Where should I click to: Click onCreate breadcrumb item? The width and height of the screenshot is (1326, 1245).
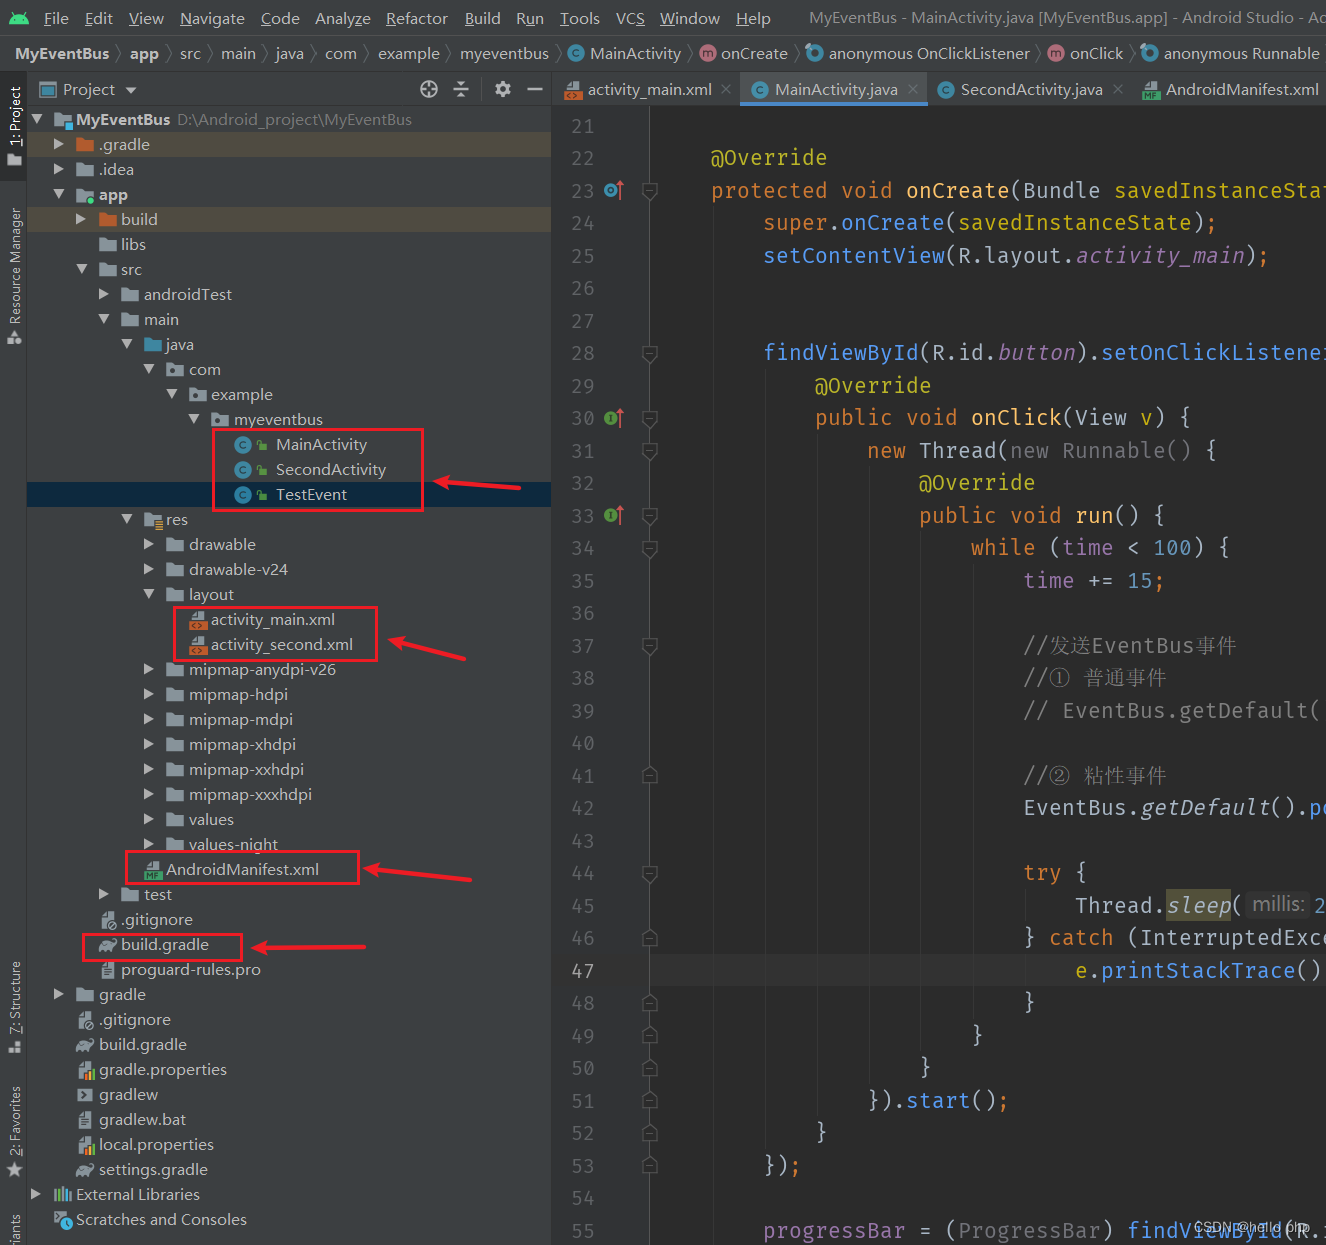click(744, 53)
